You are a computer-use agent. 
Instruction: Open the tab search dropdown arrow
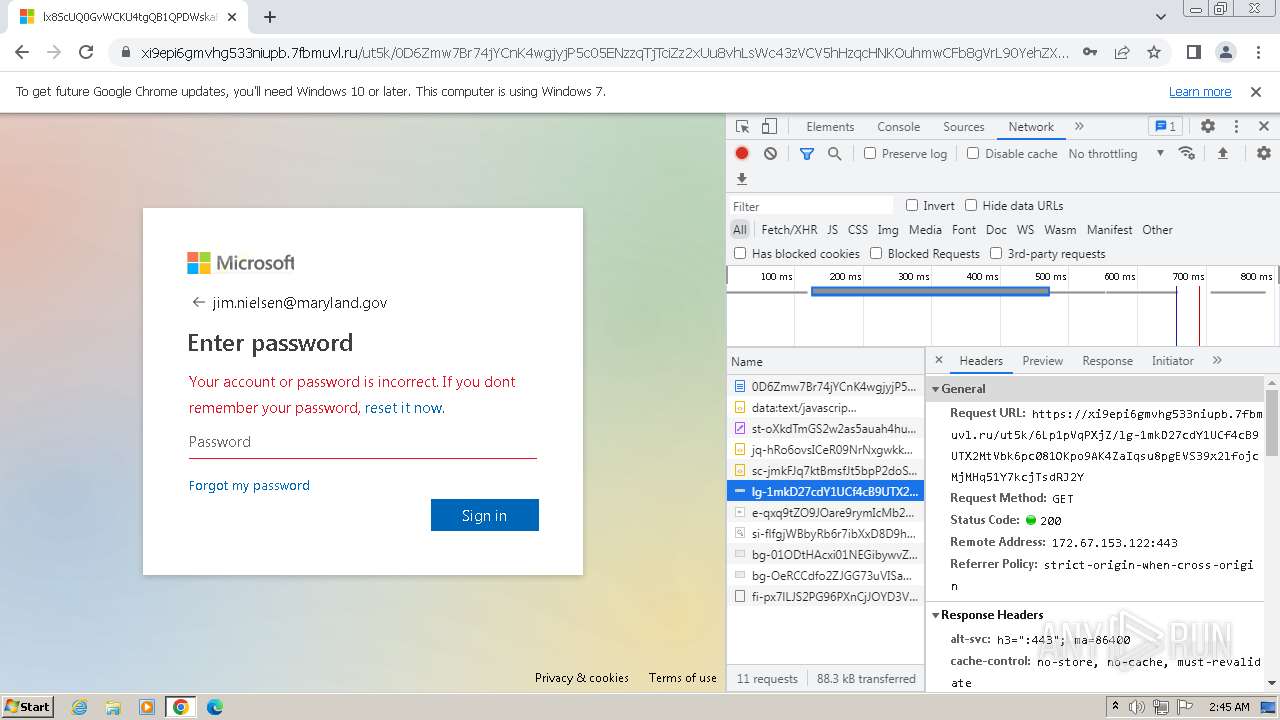tap(1161, 17)
